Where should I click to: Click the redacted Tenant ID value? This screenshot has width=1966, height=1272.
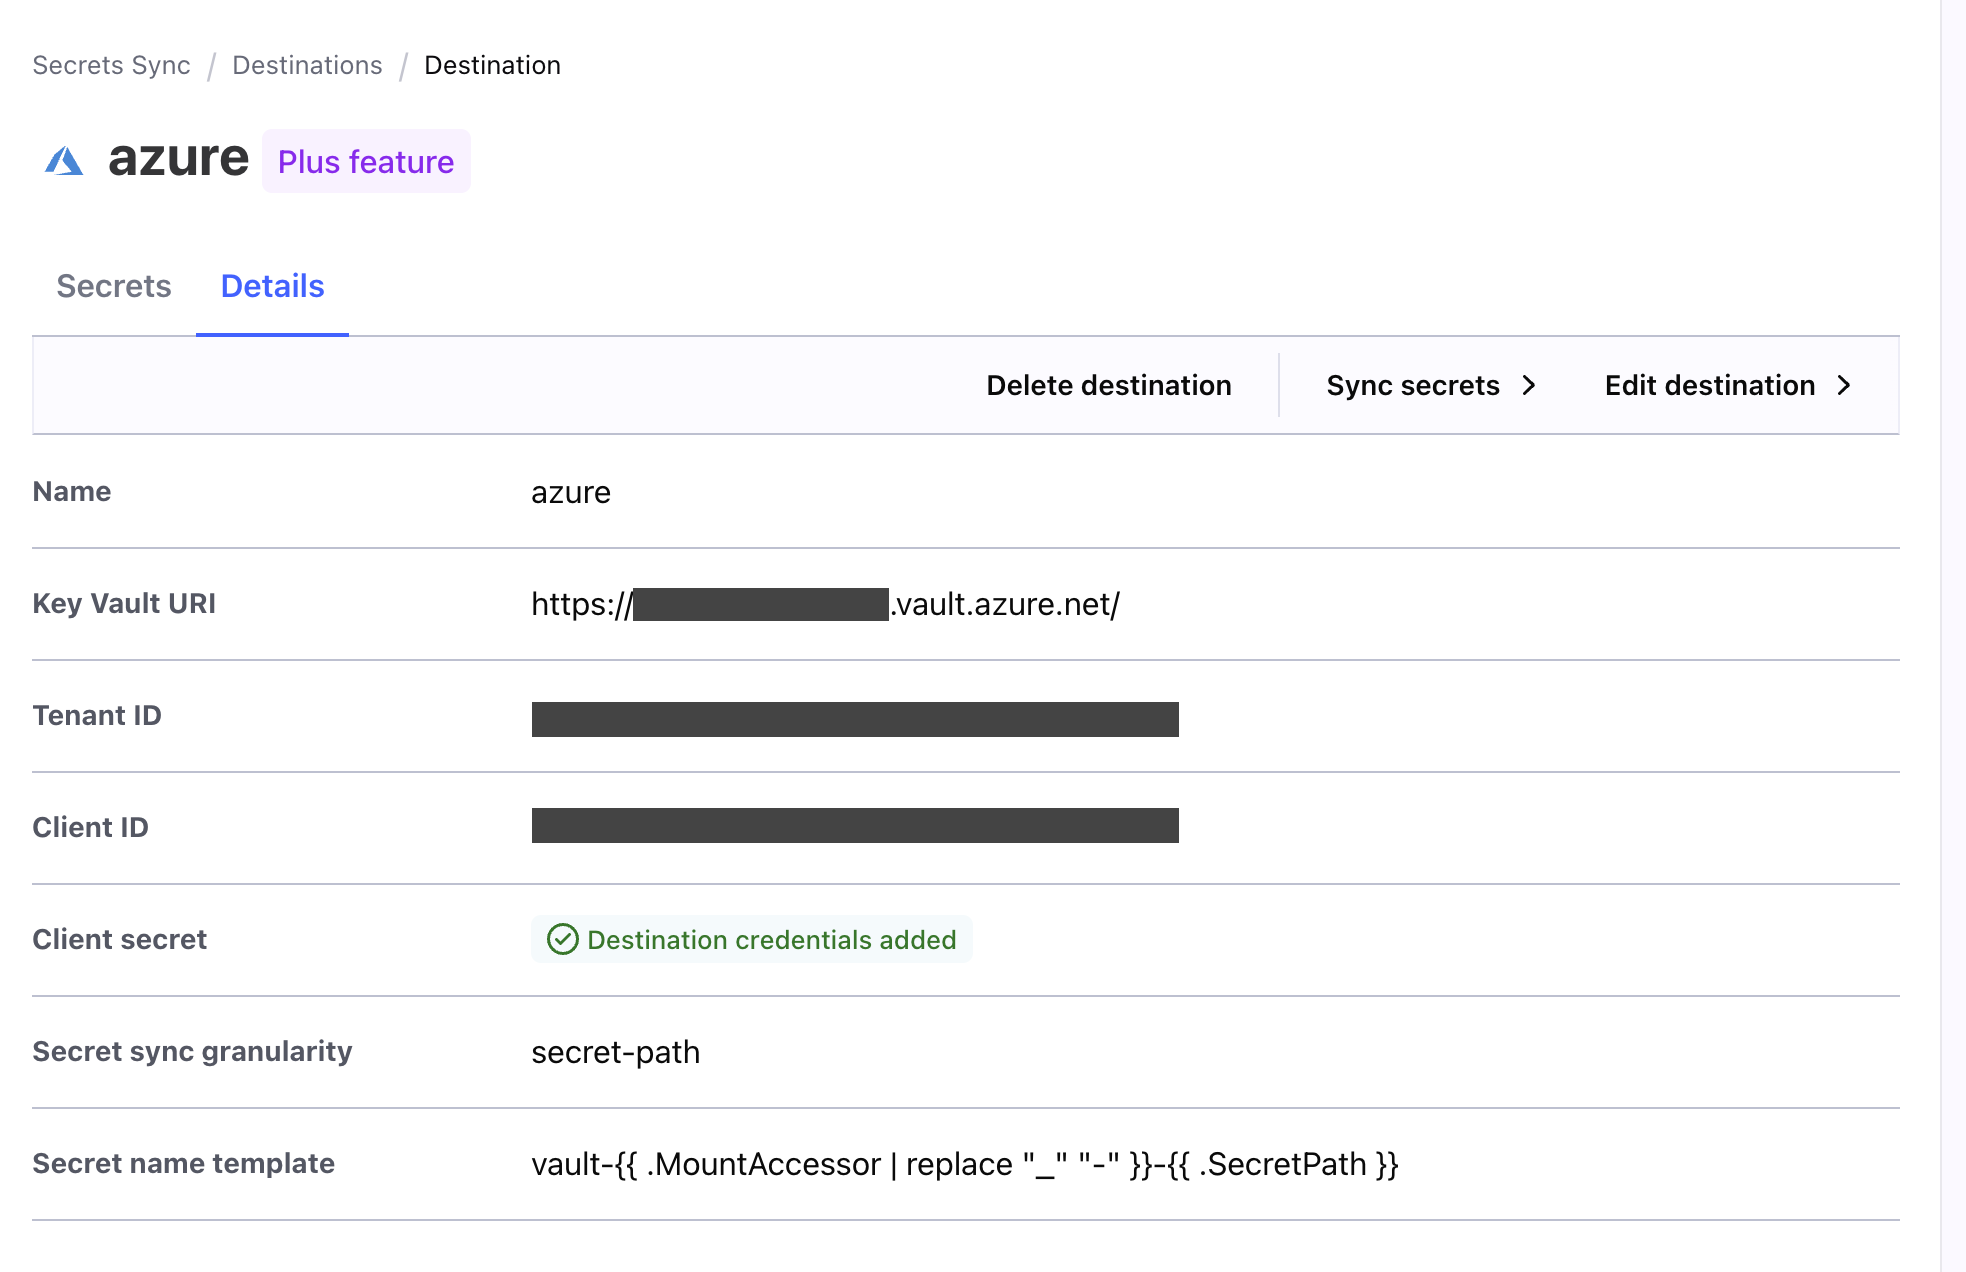855,719
